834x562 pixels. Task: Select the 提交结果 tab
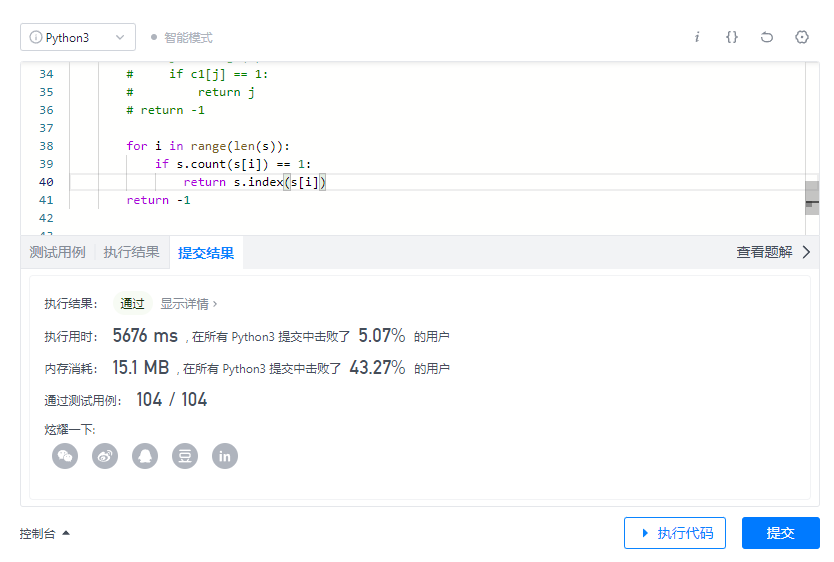coord(206,253)
